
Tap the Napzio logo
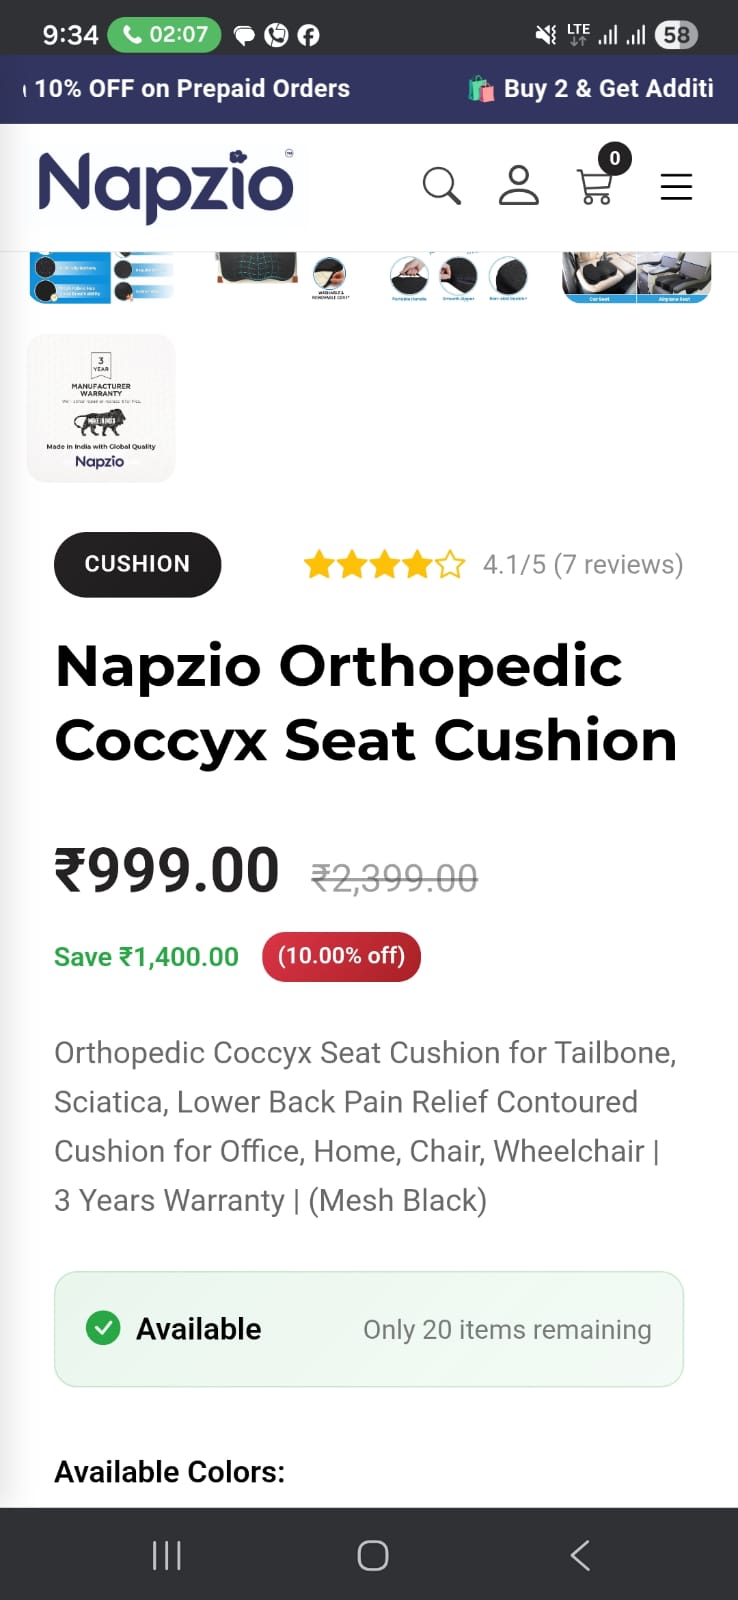[x=166, y=186]
